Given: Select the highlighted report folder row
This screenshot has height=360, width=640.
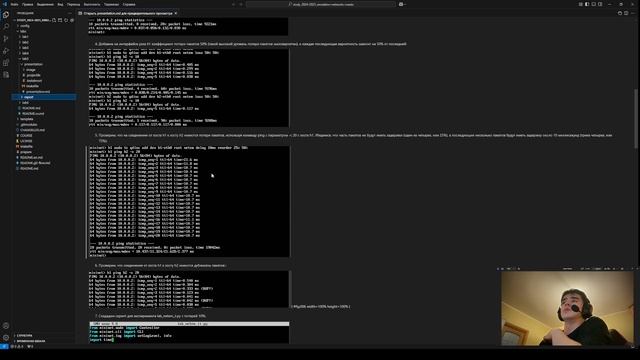Looking at the screenshot, I should pos(44,97).
